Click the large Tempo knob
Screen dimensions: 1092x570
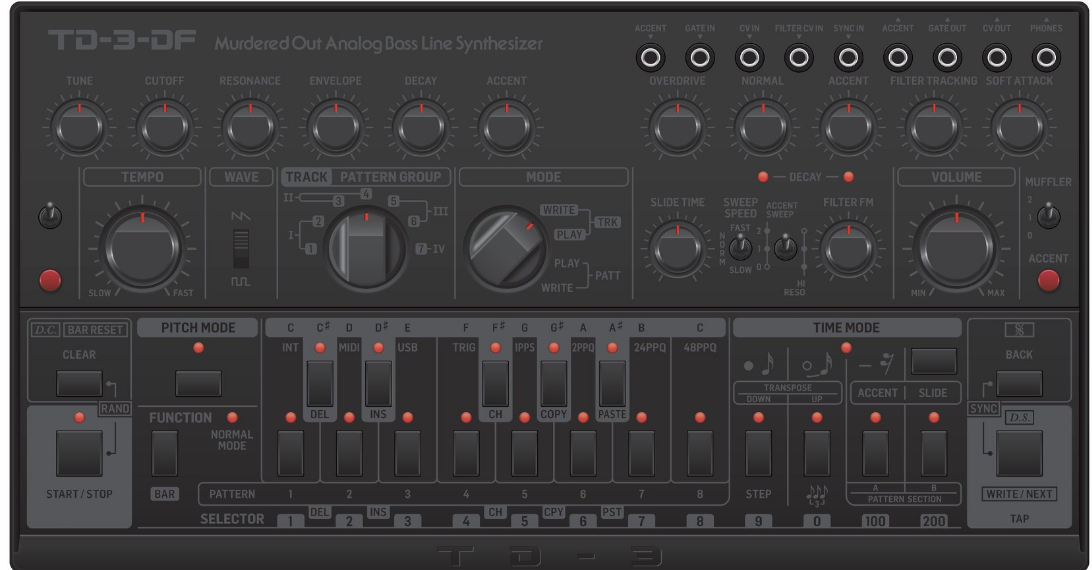tap(143, 247)
